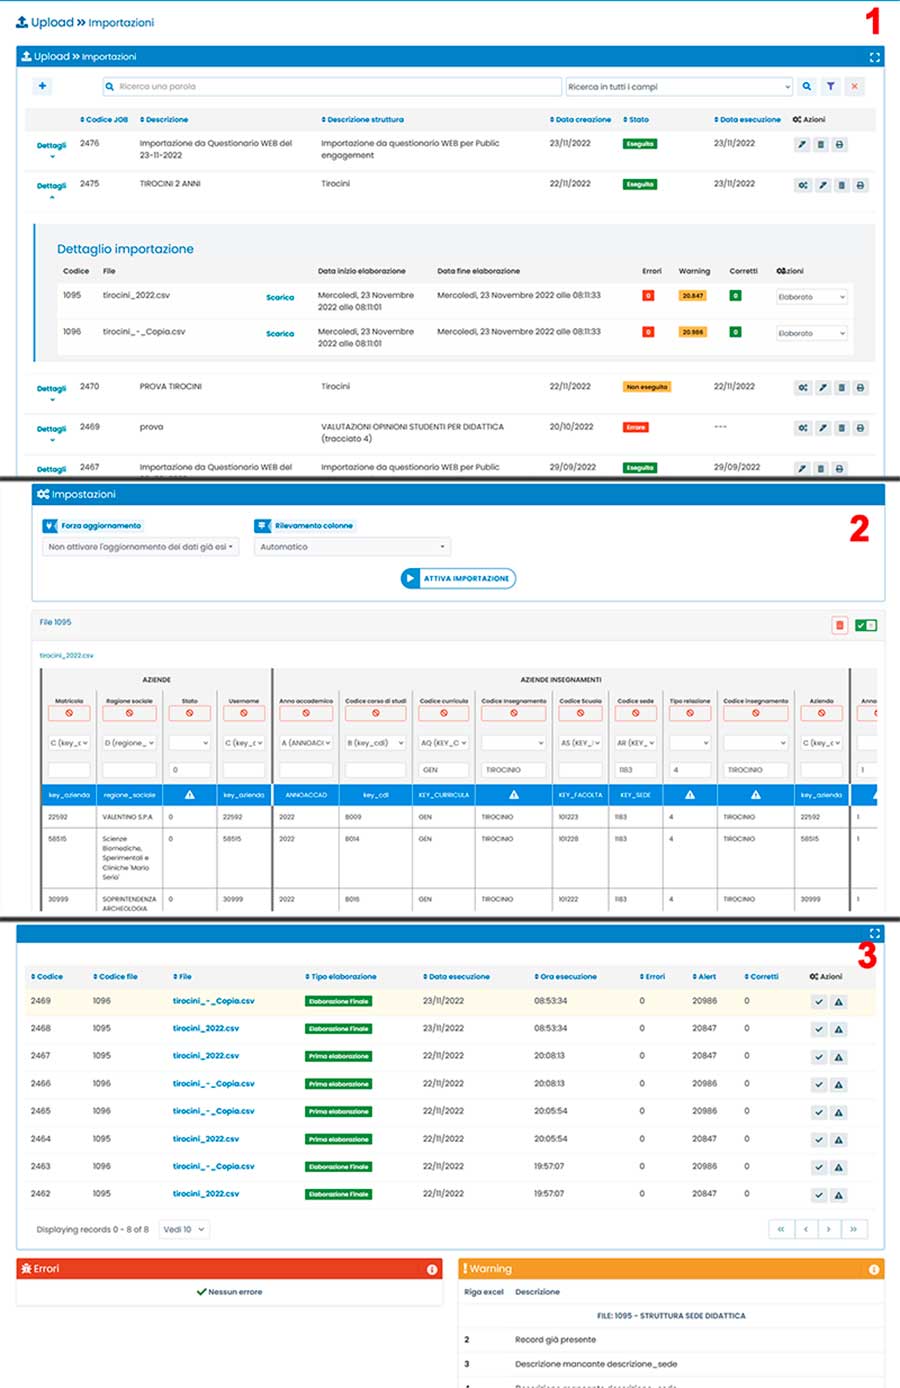Click the magnifier search icon beside the filter
This screenshot has height=1388, width=900.
[x=807, y=87]
